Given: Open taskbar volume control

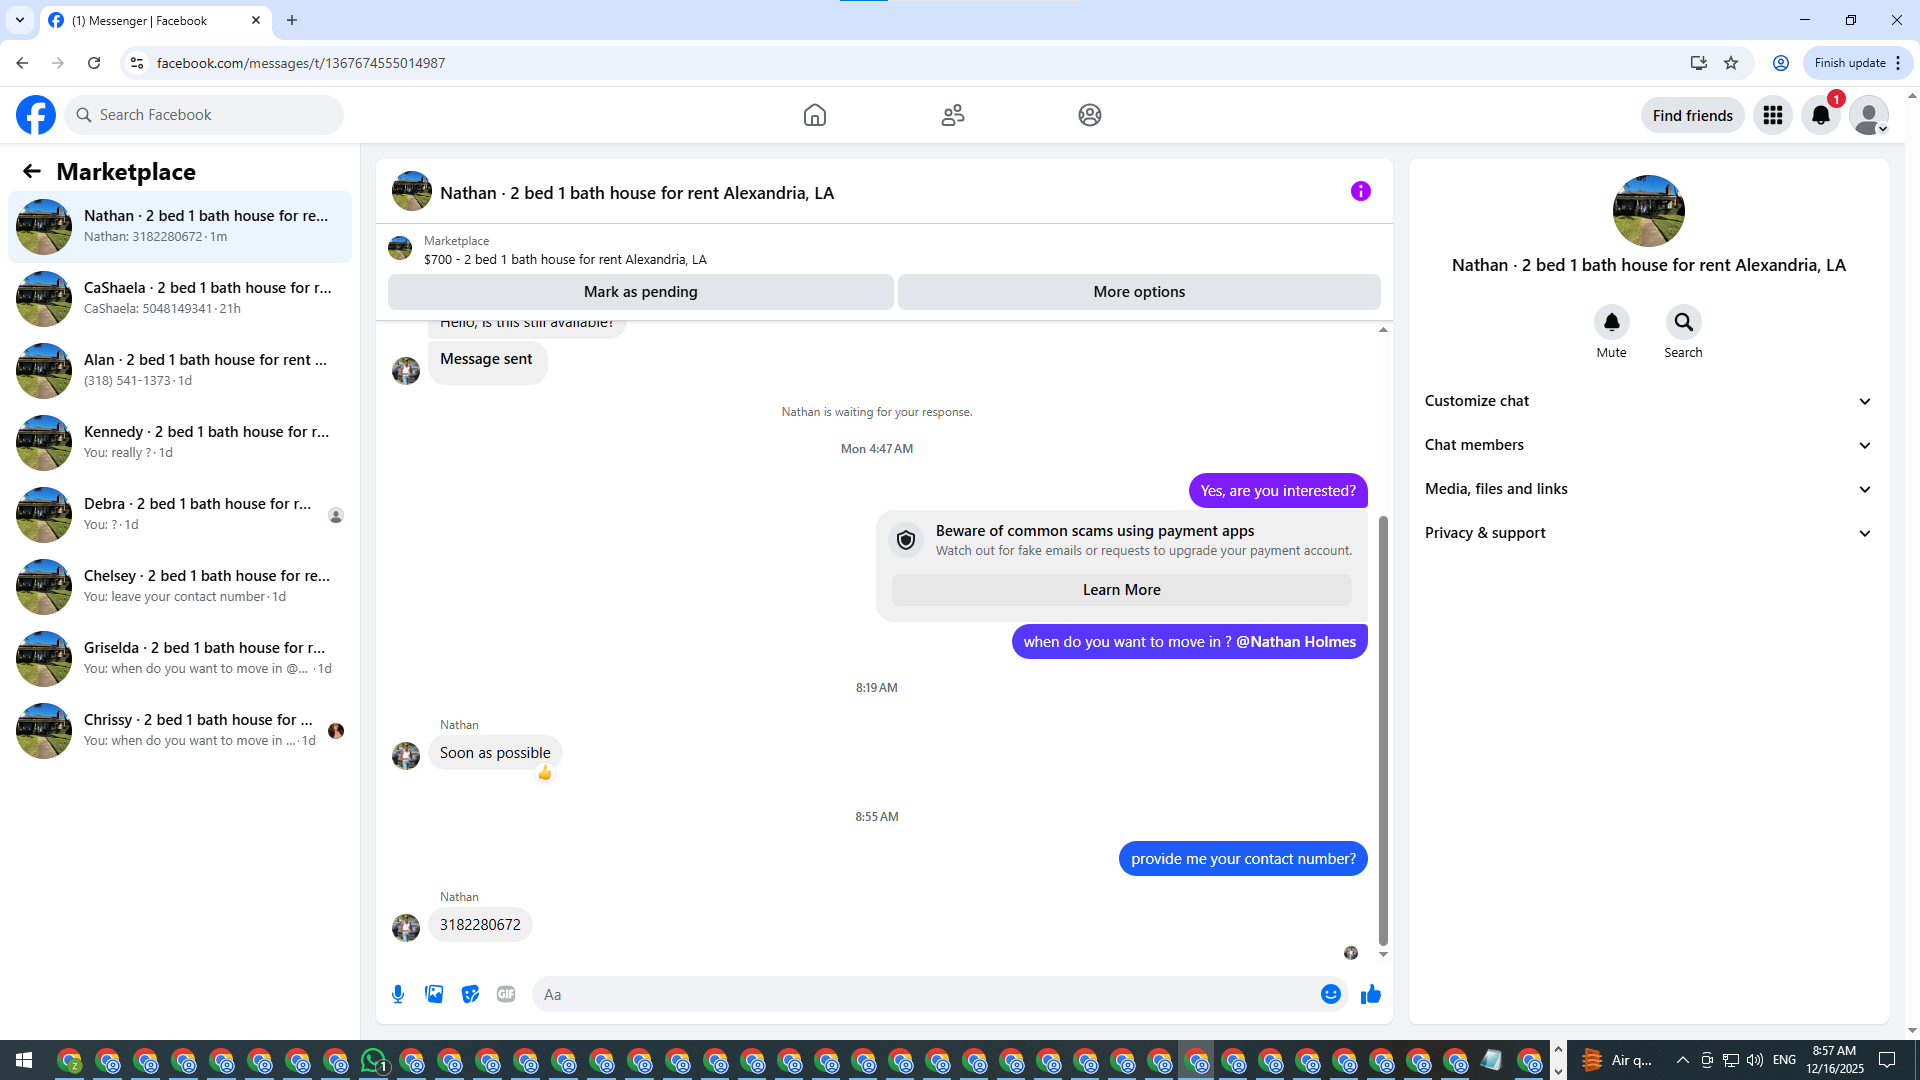Looking at the screenshot, I should [x=1755, y=1060].
